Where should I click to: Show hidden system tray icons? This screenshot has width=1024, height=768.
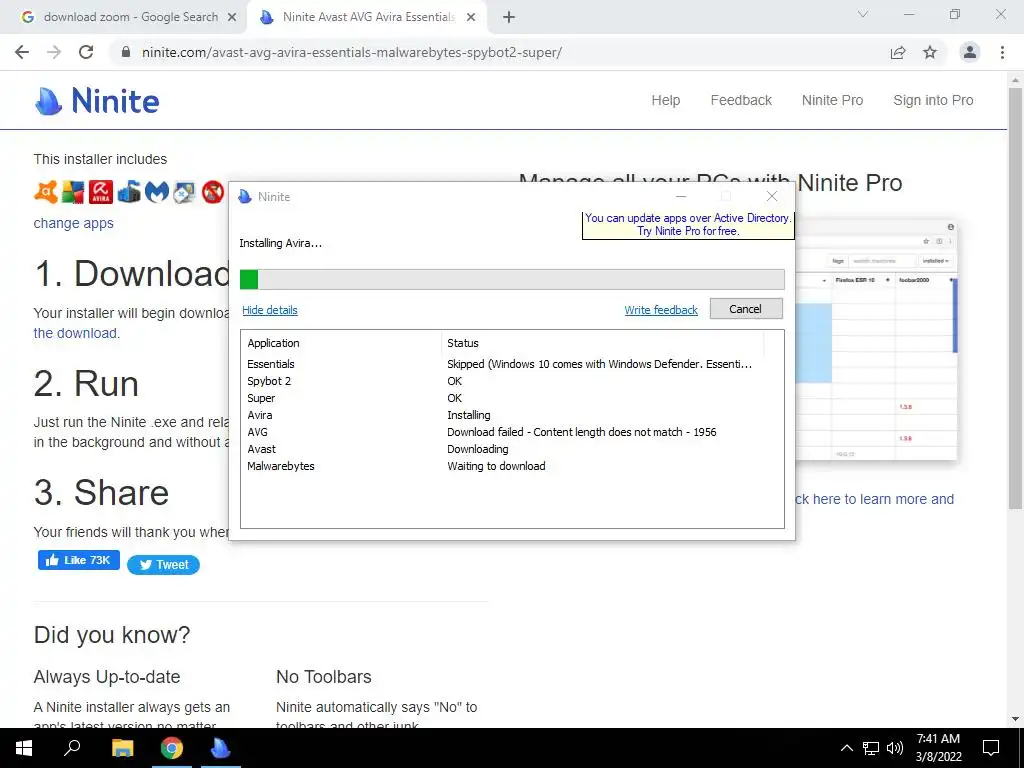pos(846,748)
